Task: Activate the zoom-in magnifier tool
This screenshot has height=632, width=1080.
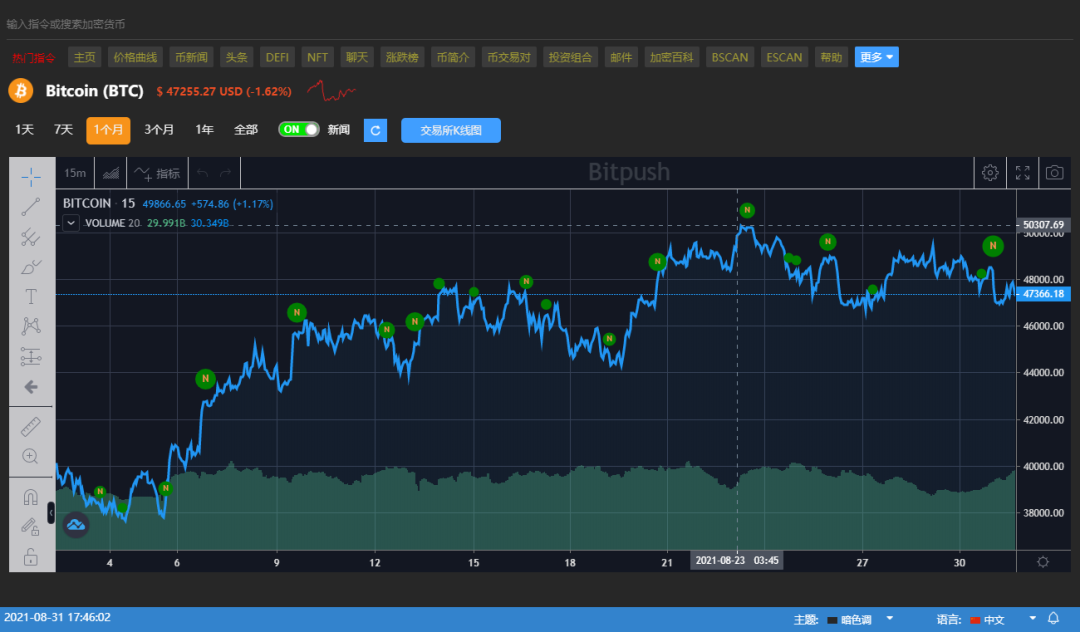Action: (31, 456)
